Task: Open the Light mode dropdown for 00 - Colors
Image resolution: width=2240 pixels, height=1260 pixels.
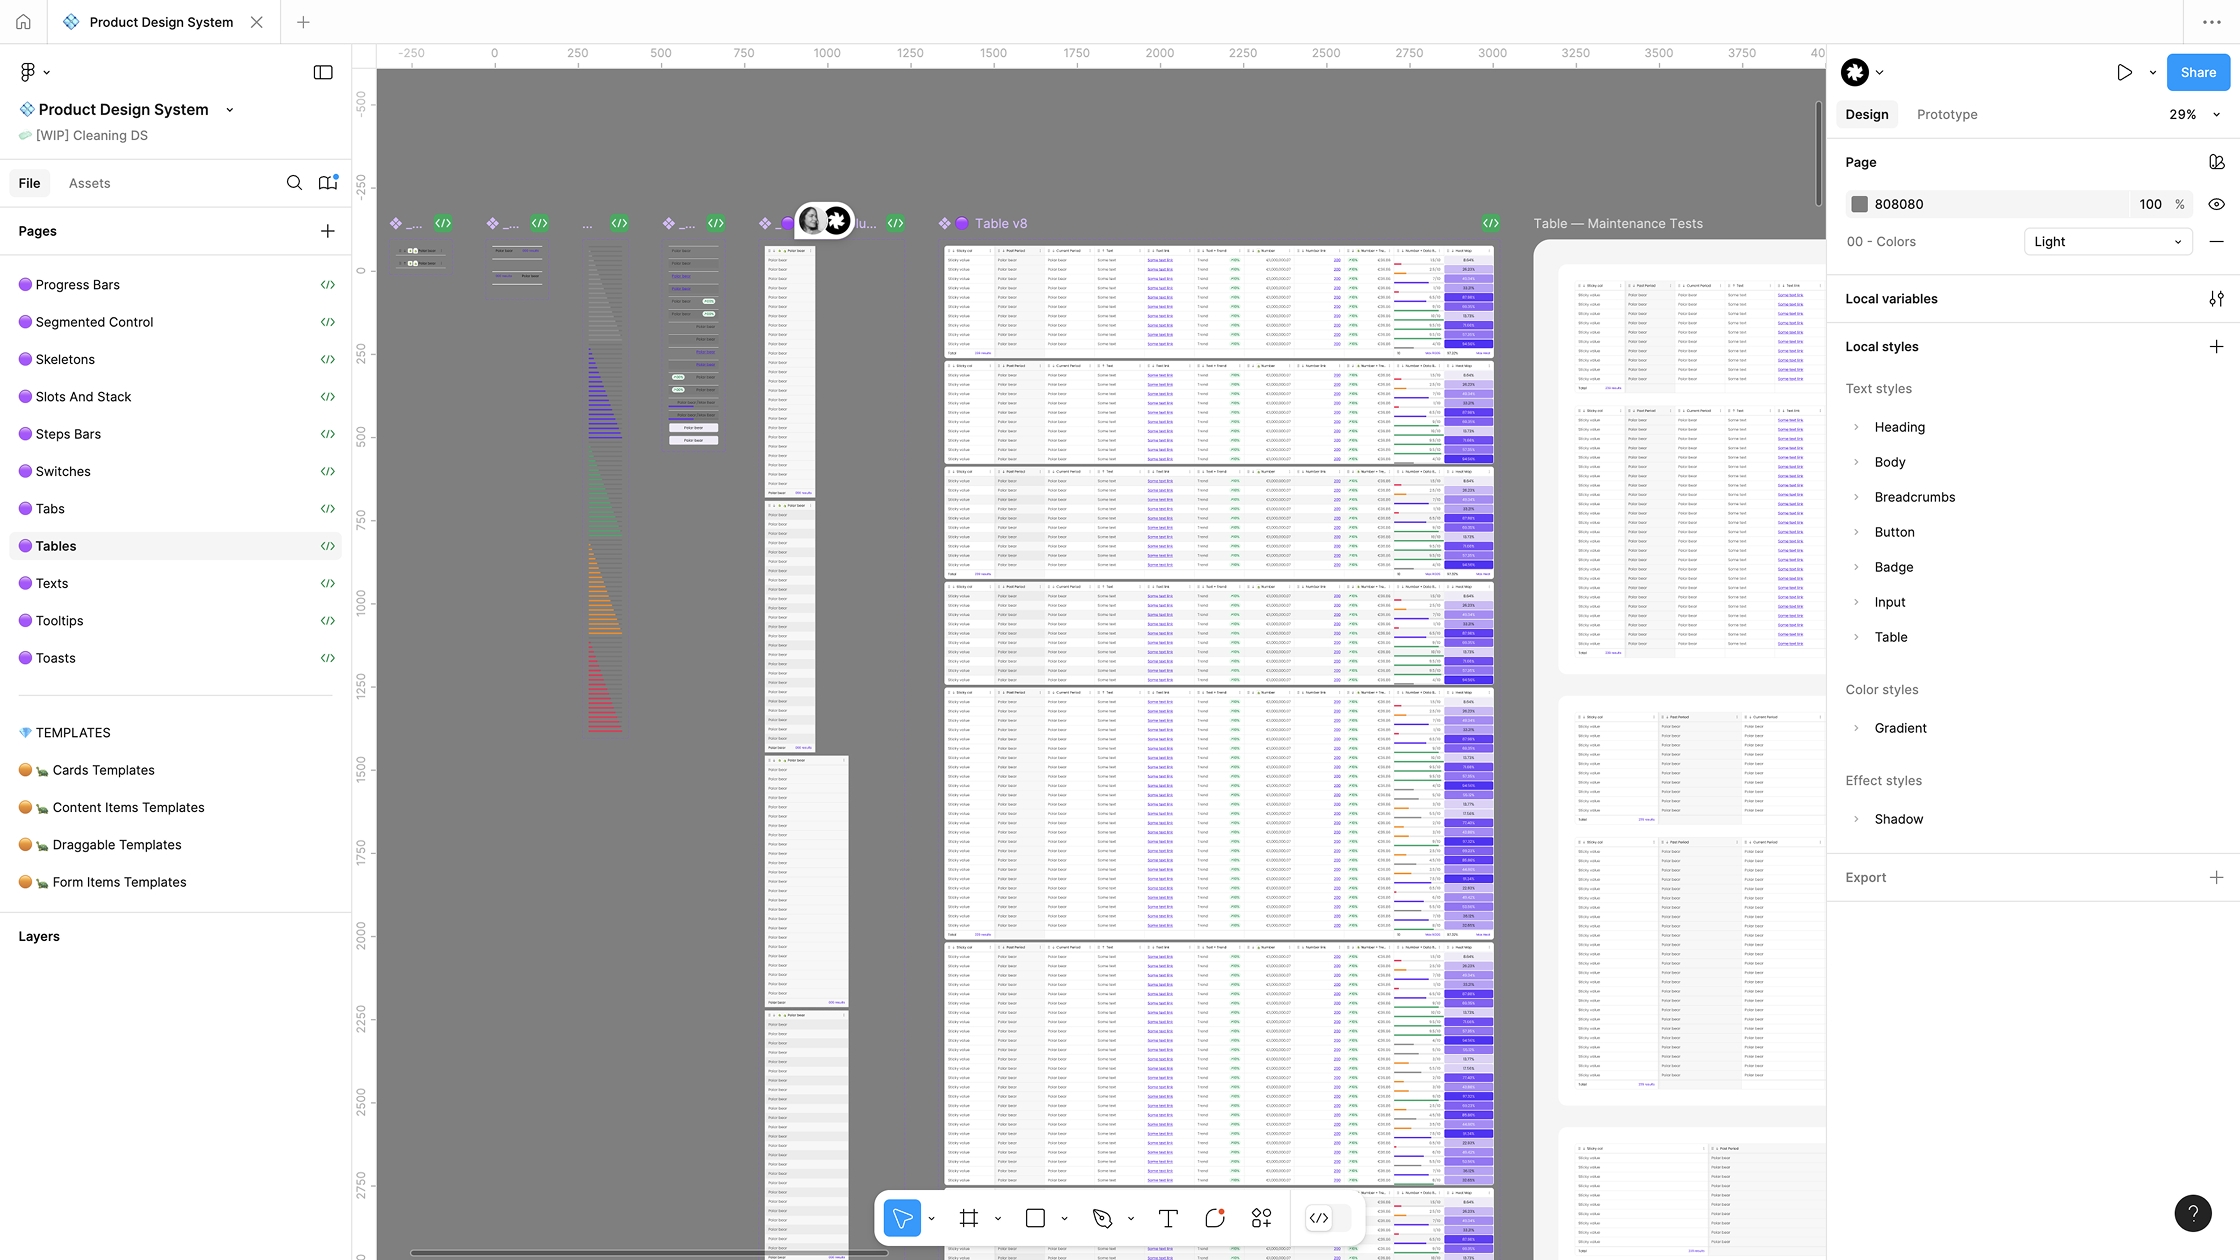Action: pyautogui.click(x=2107, y=241)
